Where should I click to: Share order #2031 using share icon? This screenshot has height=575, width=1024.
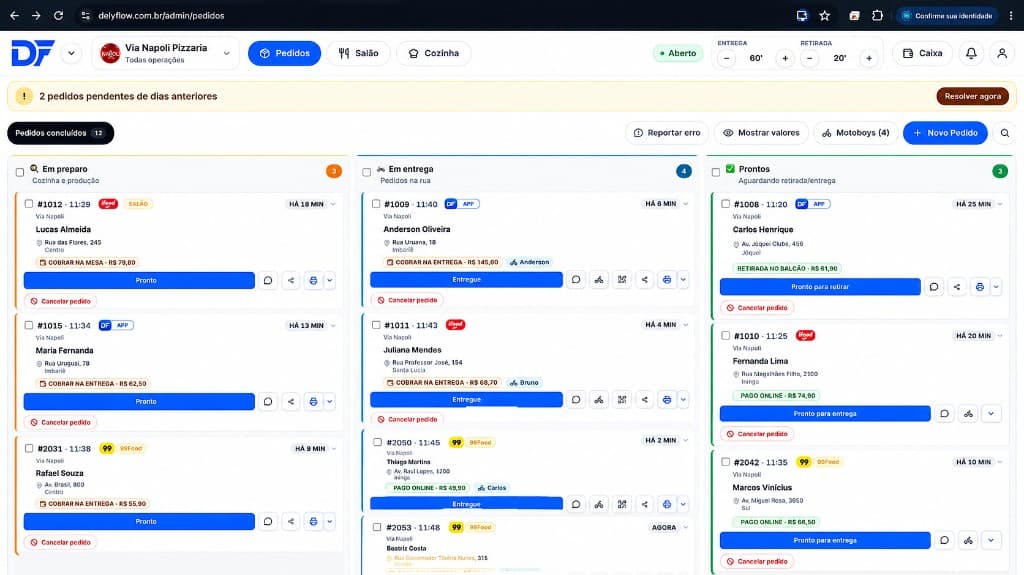pyautogui.click(x=291, y=521)
